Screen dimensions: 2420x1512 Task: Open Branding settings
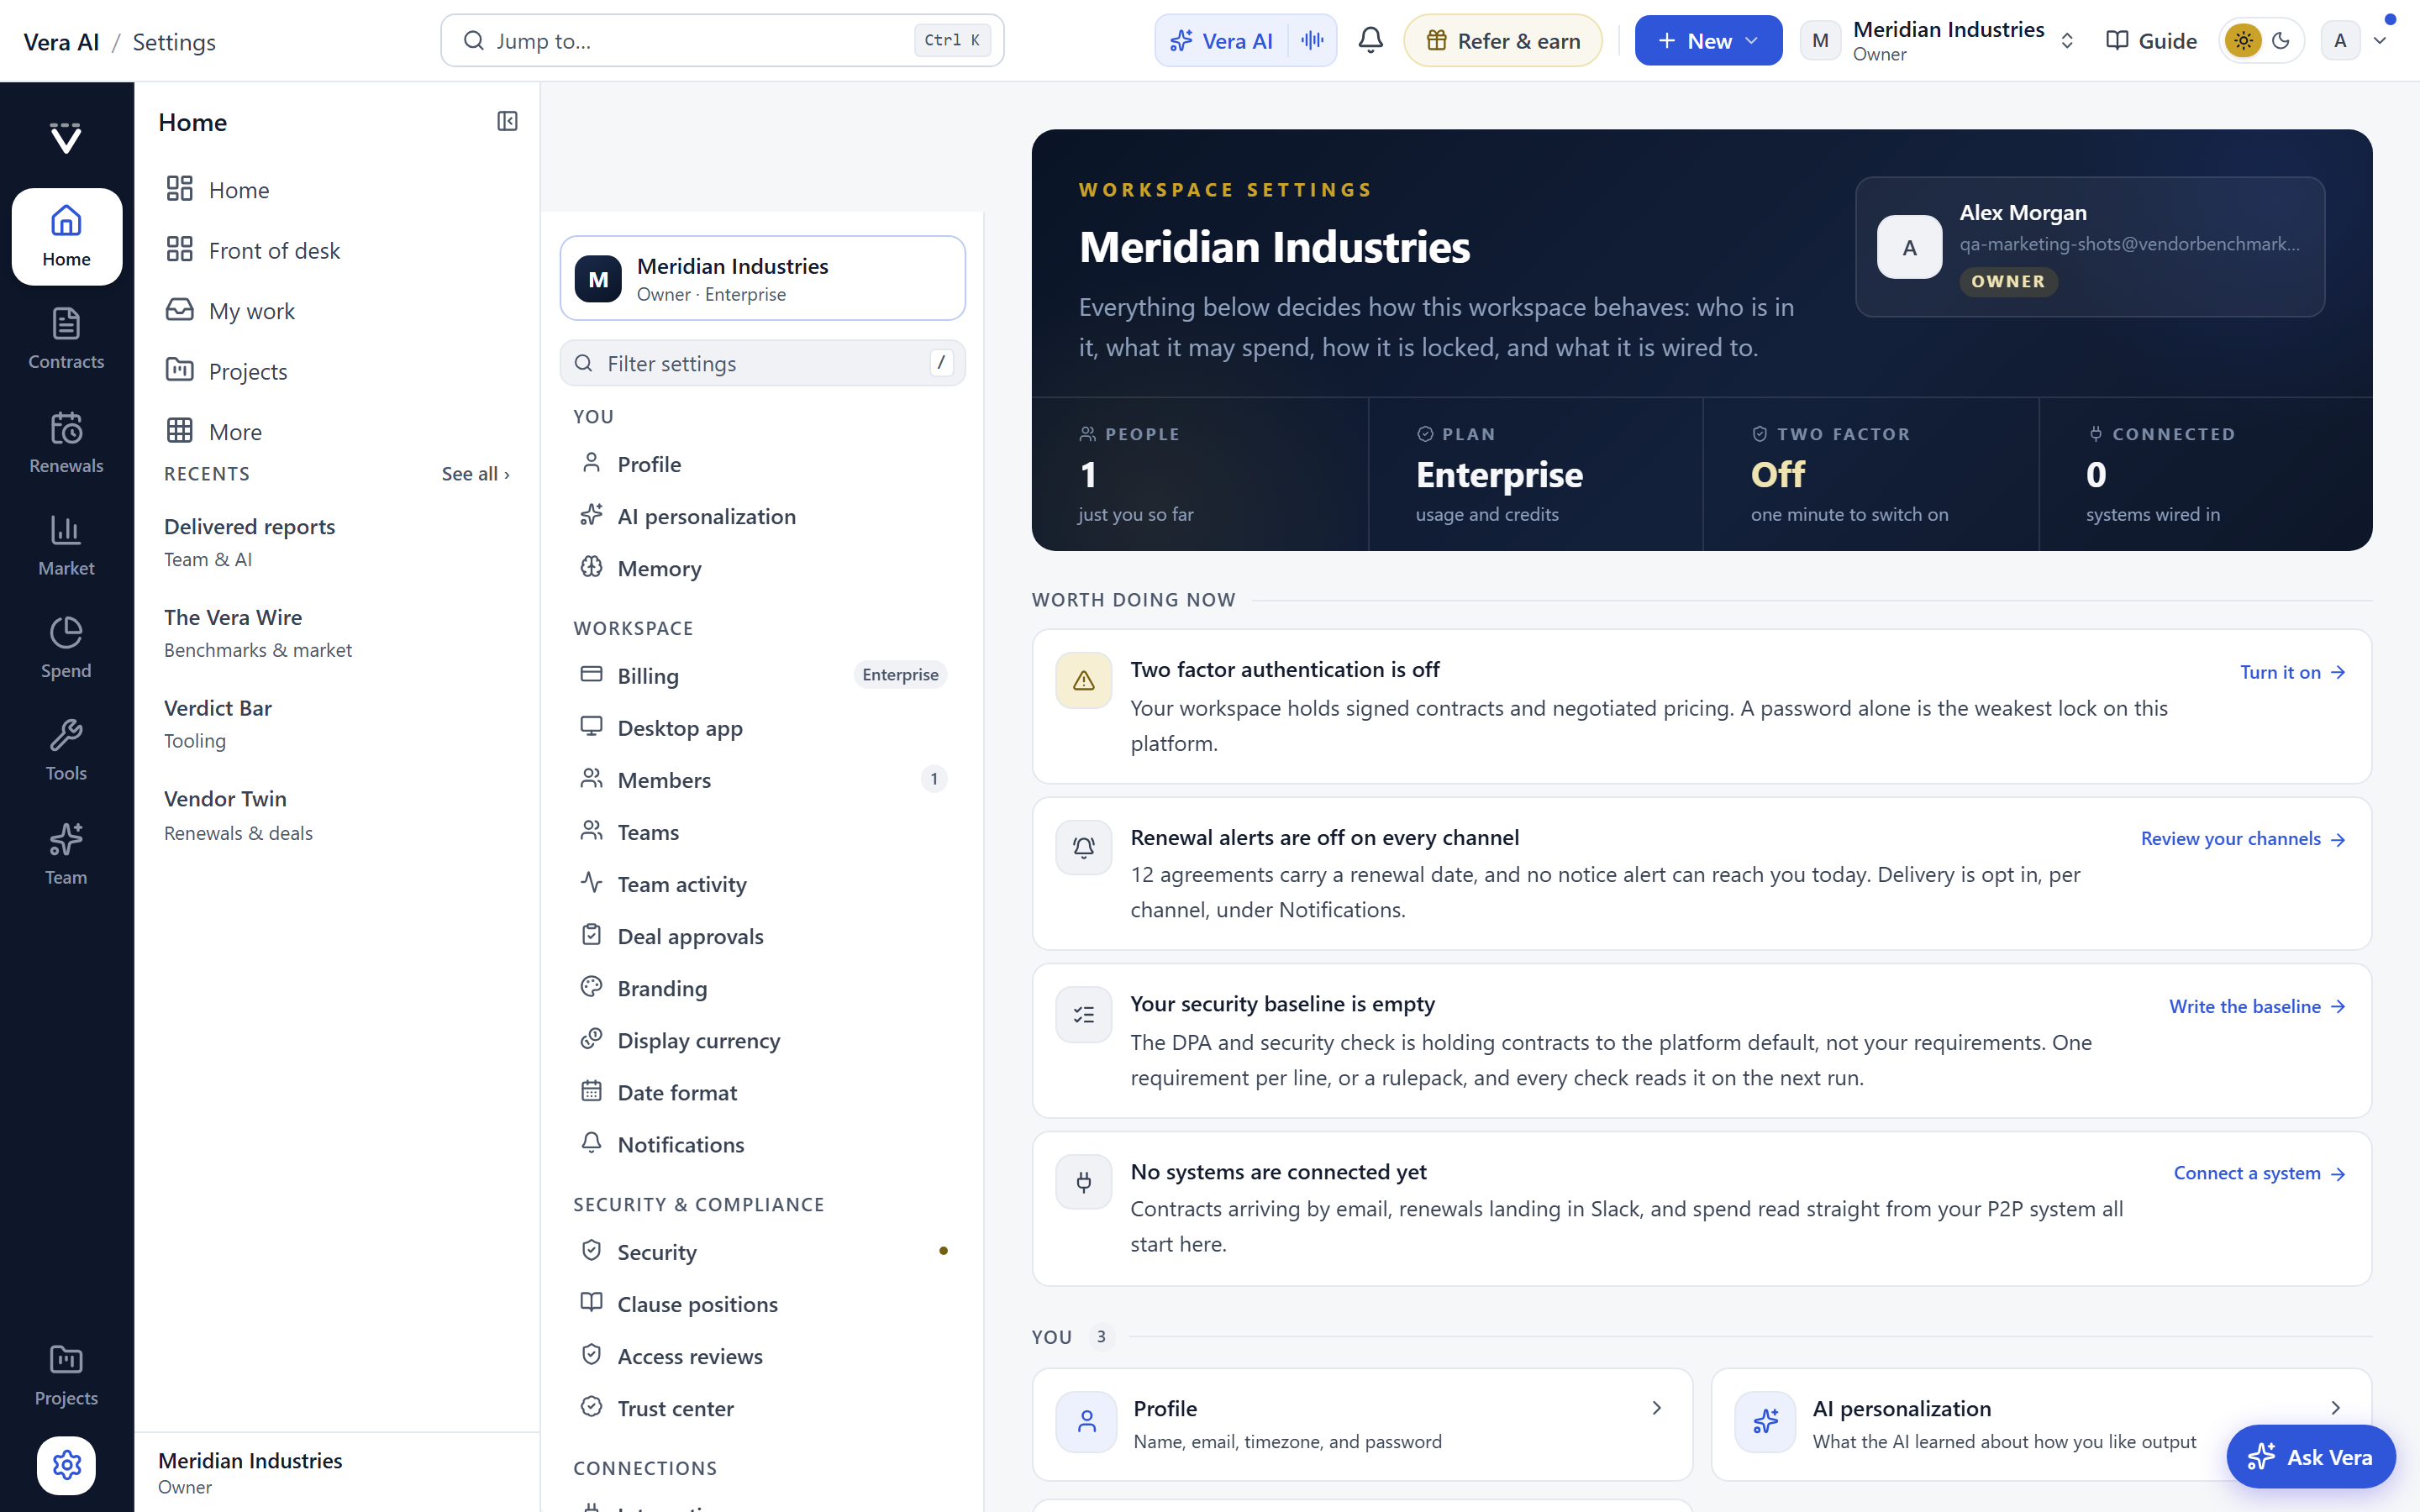coord(762,987)
